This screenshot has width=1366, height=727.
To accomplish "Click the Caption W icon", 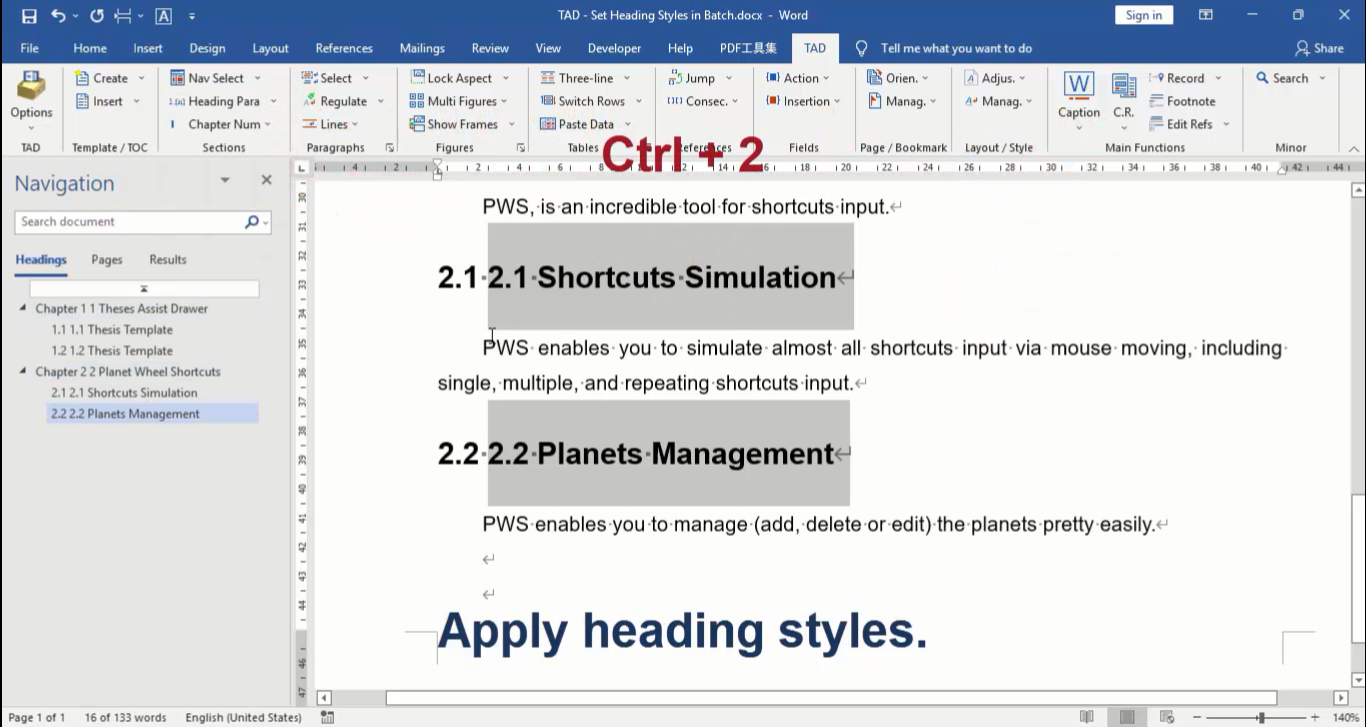I will click(1078, 86).
